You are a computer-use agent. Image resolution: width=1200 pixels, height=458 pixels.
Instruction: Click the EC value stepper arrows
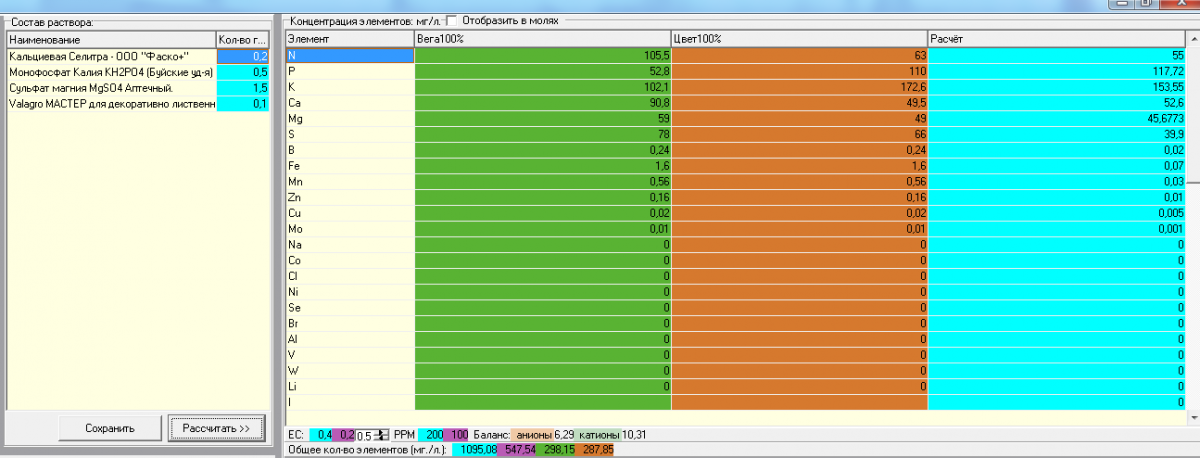click(x=381, y=435)
